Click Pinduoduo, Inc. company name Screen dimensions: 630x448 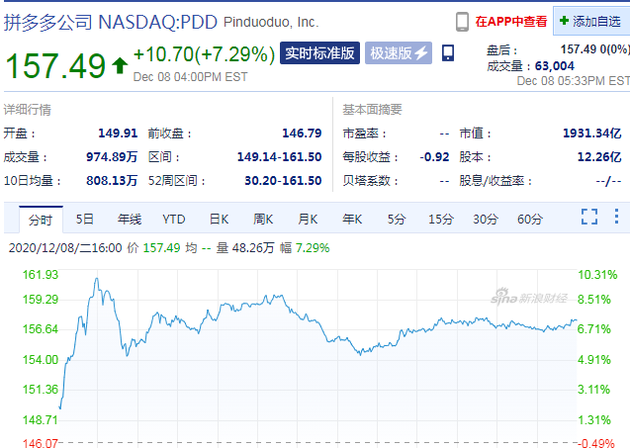pyautogui.click(x=271, y=22)
